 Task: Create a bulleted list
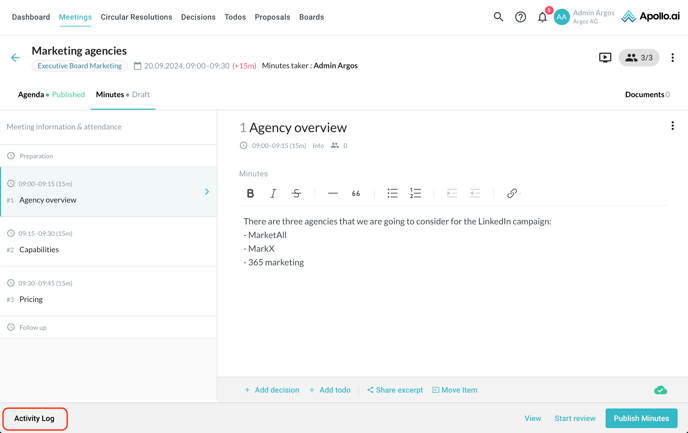click(392, 193)
